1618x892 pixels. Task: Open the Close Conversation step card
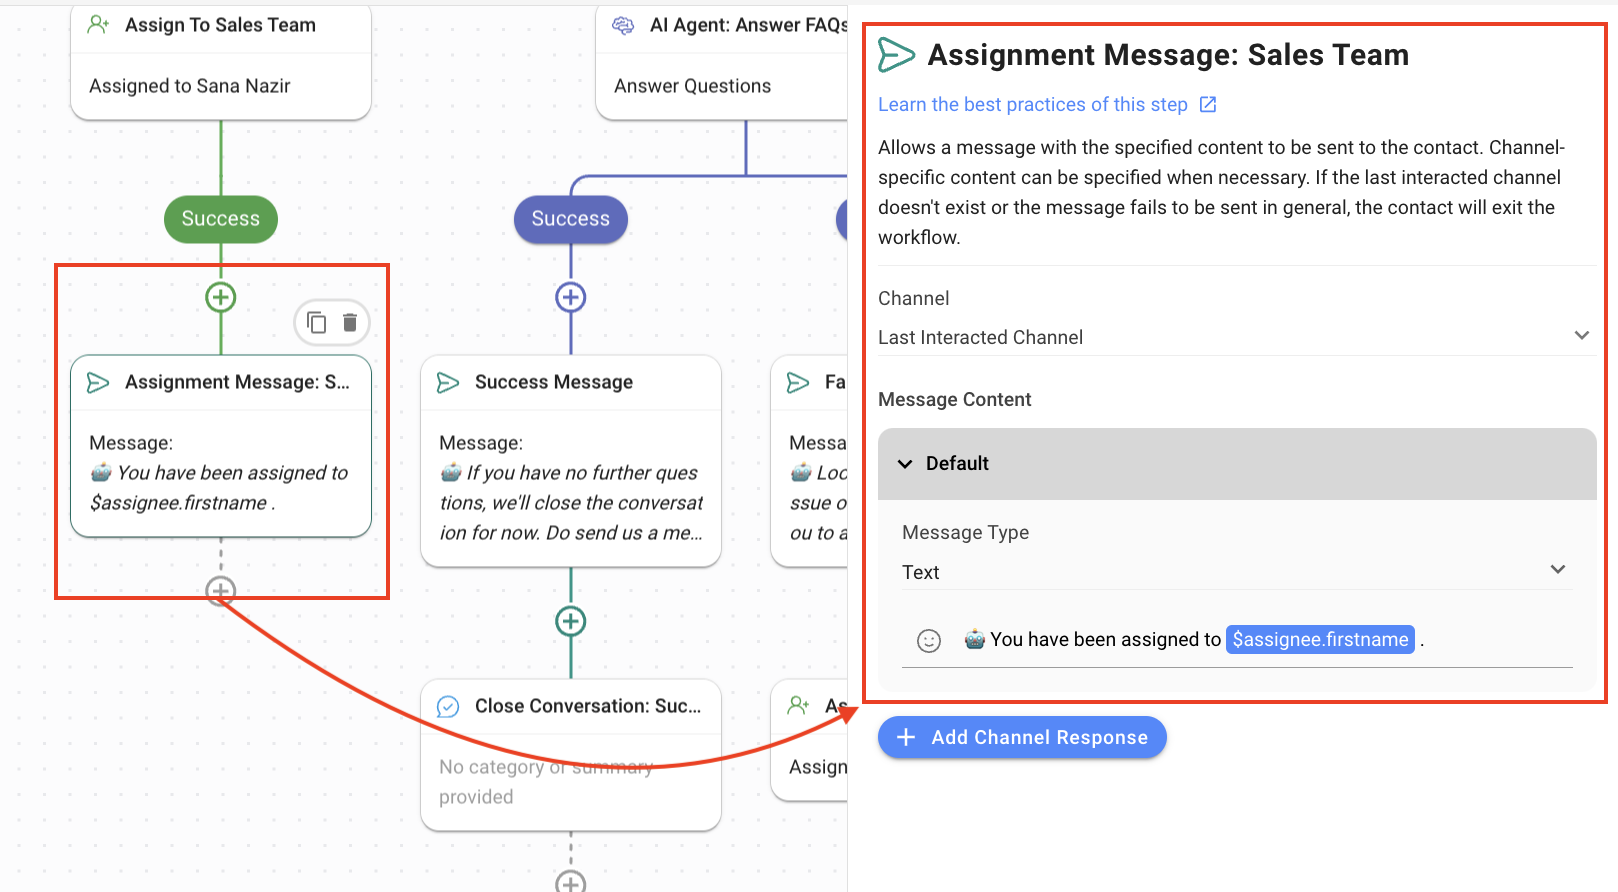coord(571,754)
